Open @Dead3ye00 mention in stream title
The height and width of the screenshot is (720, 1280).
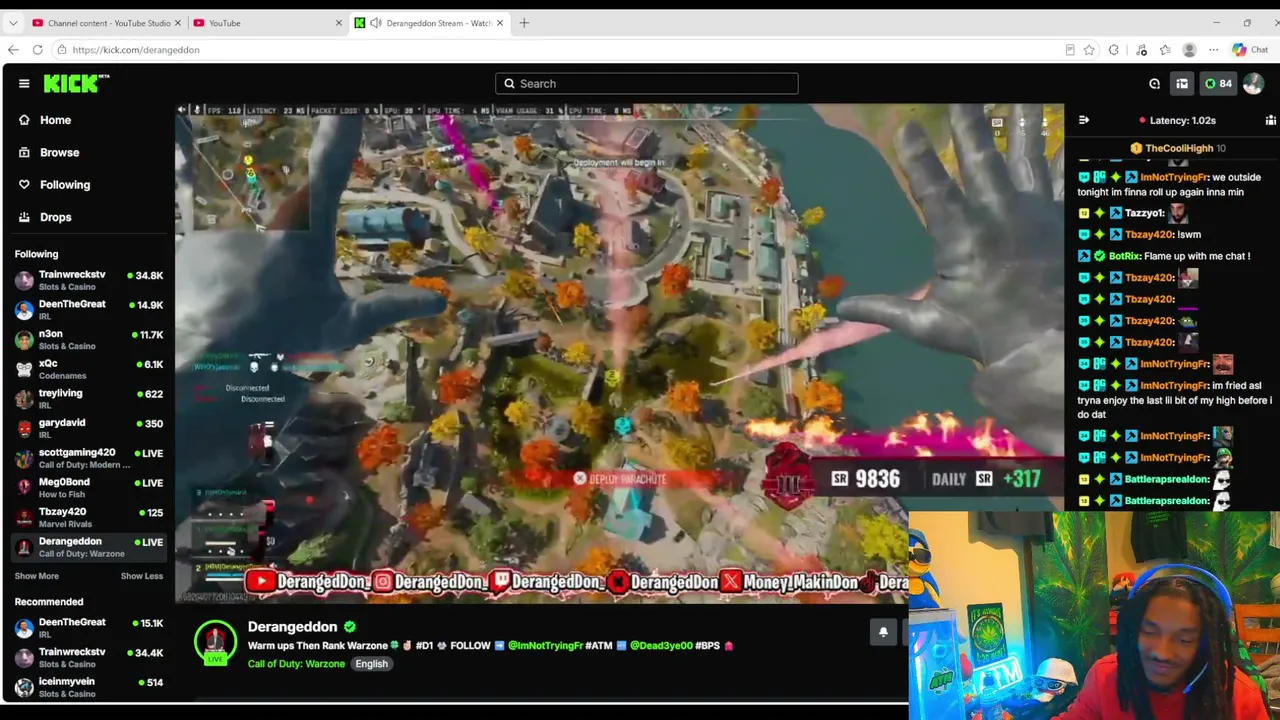[661, 646]
